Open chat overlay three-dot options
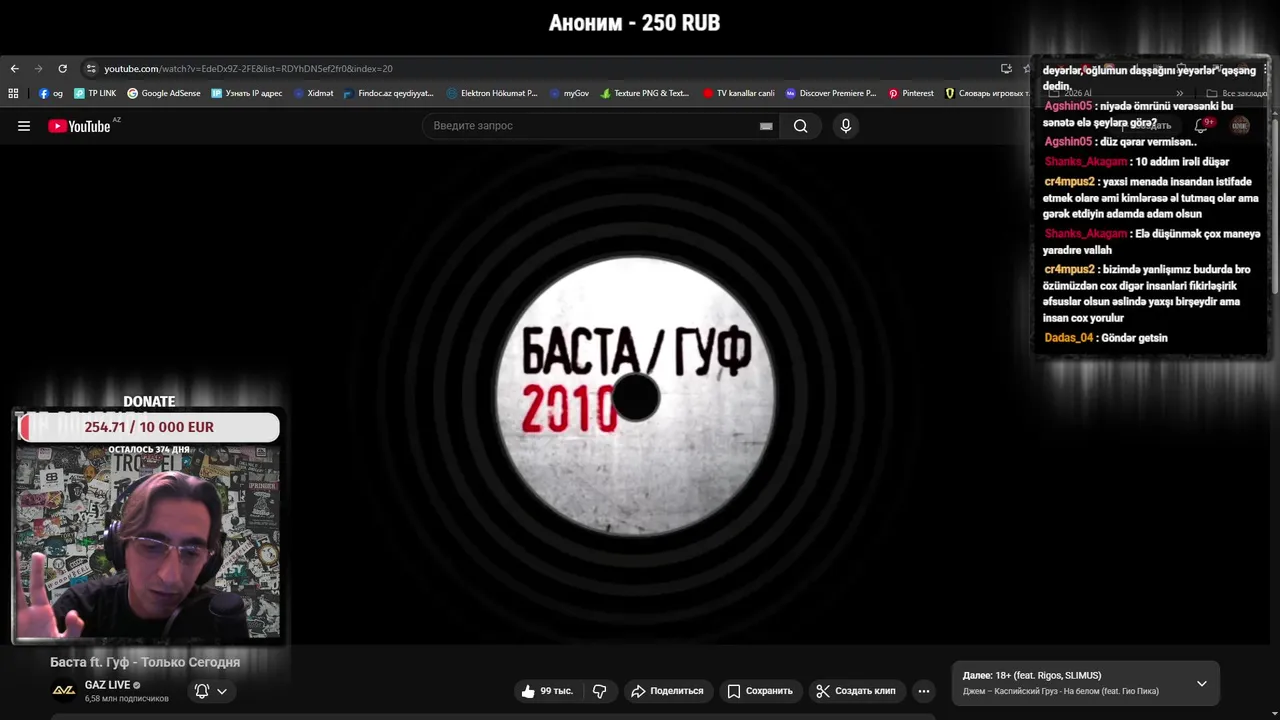Image resolution: width=1280 pixels, height=720 pixels. 1265,70
